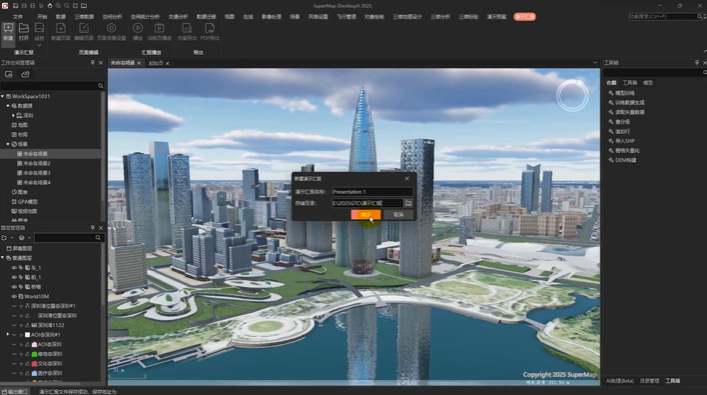The image size is (707, 395).
Task: Click the first view icon in workspace manager toolbar
Action: (9, 74)
